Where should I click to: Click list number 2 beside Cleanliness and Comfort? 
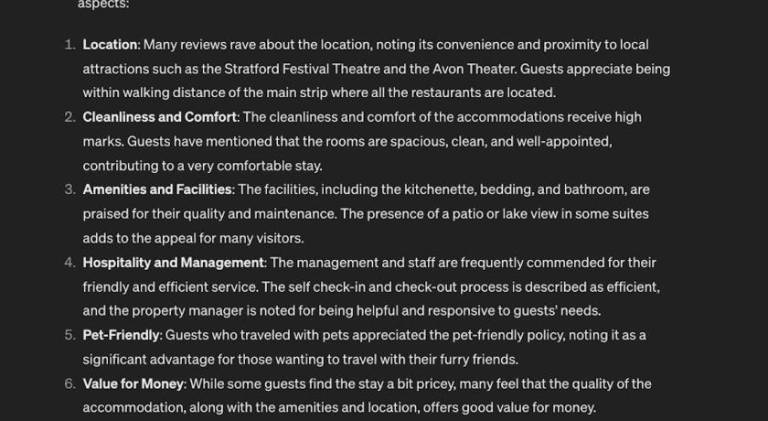coord(70,117)
